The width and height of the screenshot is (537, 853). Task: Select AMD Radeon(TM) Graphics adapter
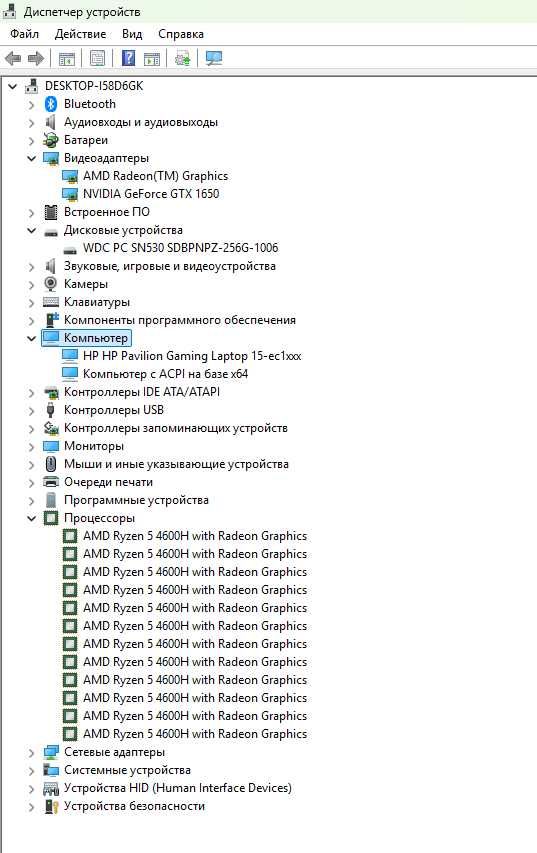pos(155,176)
